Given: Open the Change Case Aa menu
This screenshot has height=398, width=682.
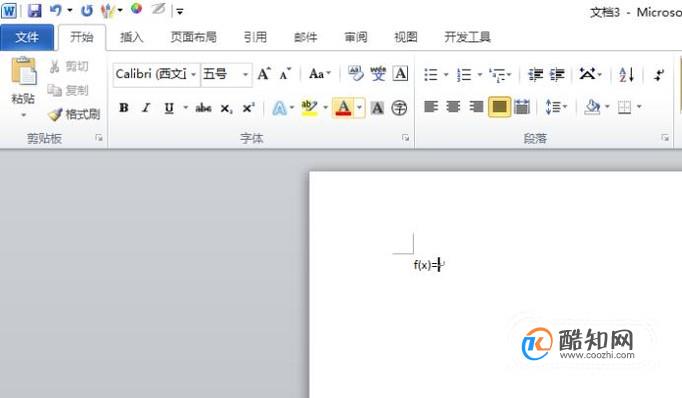Looking at the screenshot, I should click(320, 74).
